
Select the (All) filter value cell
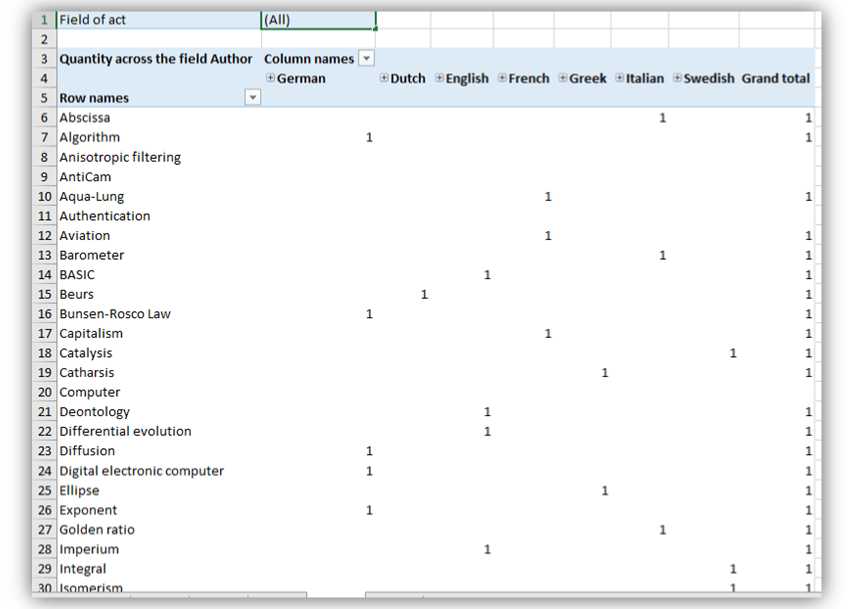tap(318, 20)
